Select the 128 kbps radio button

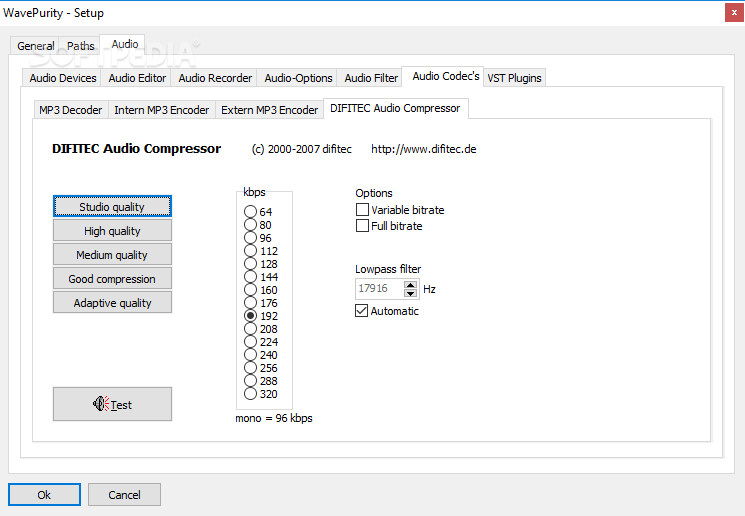pyautogui.click(x=250, y=264)
